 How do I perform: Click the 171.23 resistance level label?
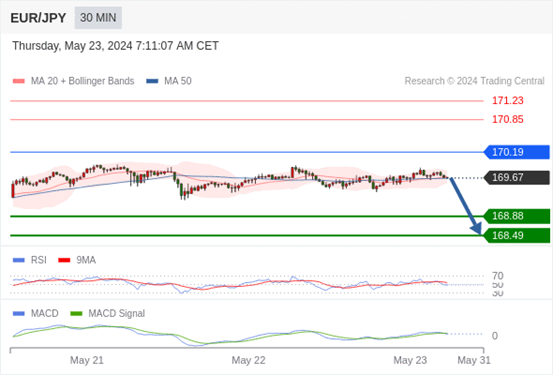508,101
